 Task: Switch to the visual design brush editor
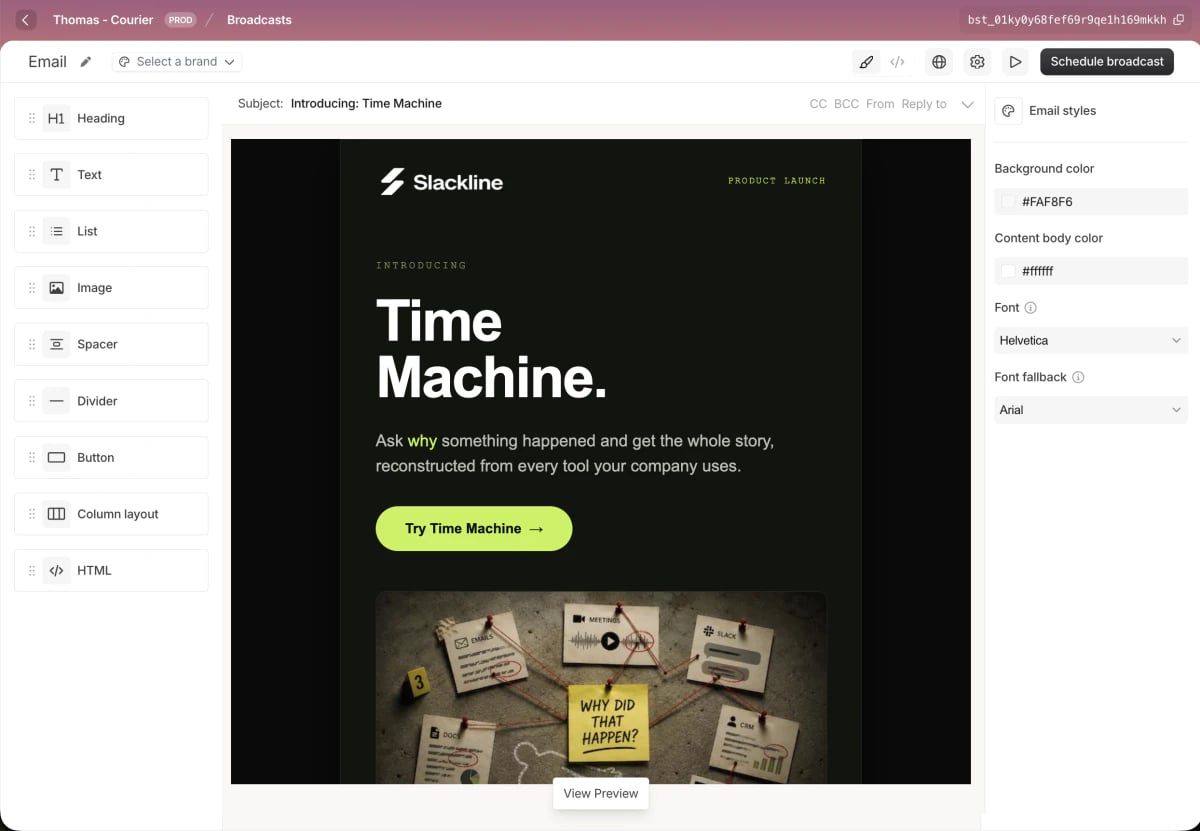pos(866,62)
